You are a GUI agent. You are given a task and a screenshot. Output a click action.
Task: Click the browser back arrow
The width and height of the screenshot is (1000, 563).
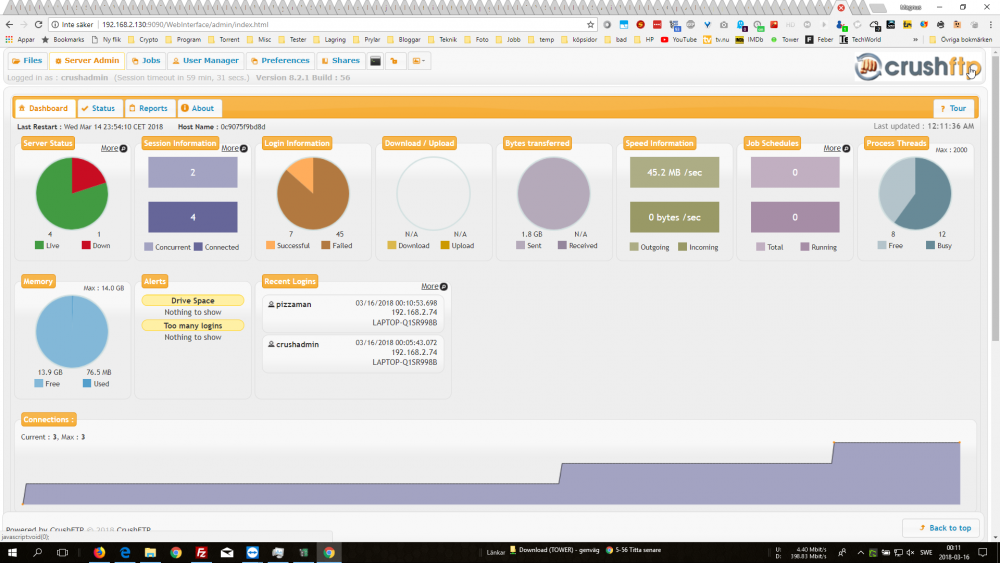[x=9, y=24]
